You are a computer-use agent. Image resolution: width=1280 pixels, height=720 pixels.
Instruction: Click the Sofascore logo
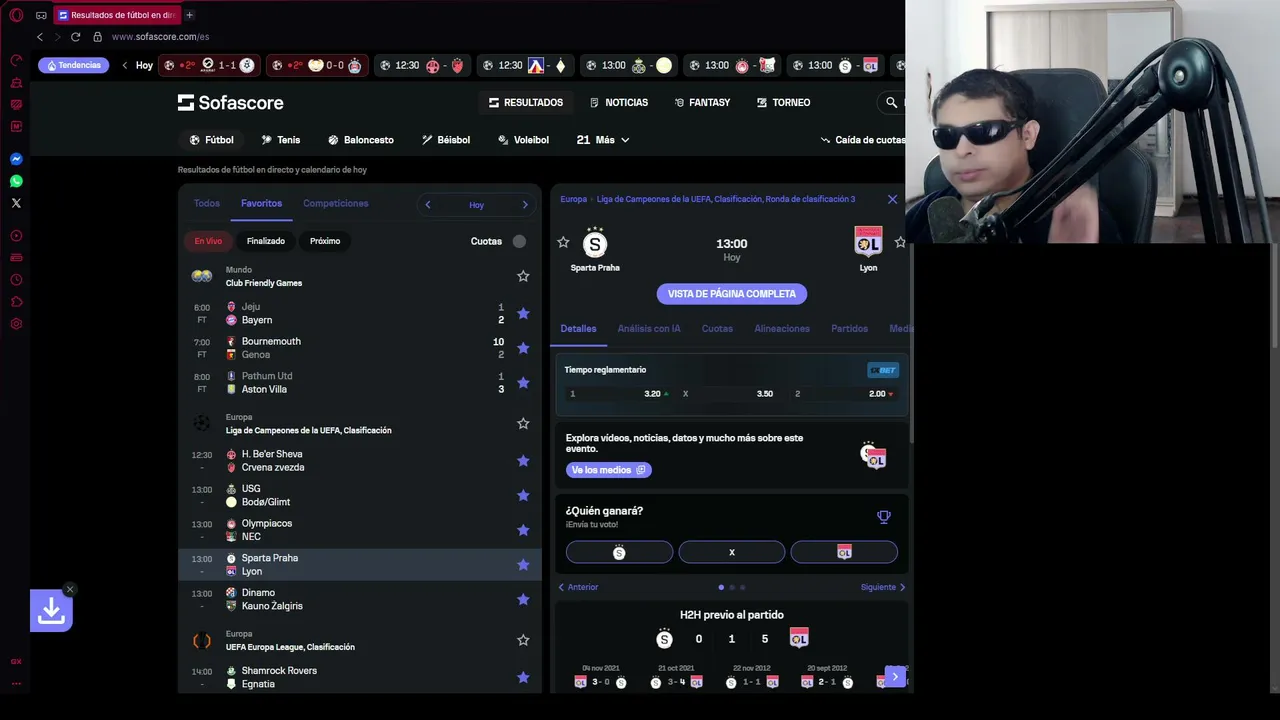[231, 102]
